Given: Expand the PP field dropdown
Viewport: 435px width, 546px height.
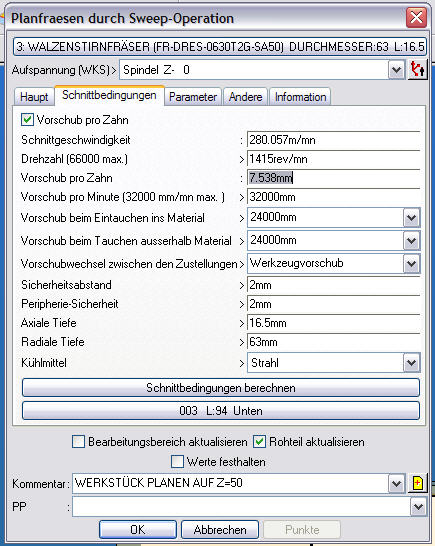Looking at the screenshot, I should [x=418, y=507].
